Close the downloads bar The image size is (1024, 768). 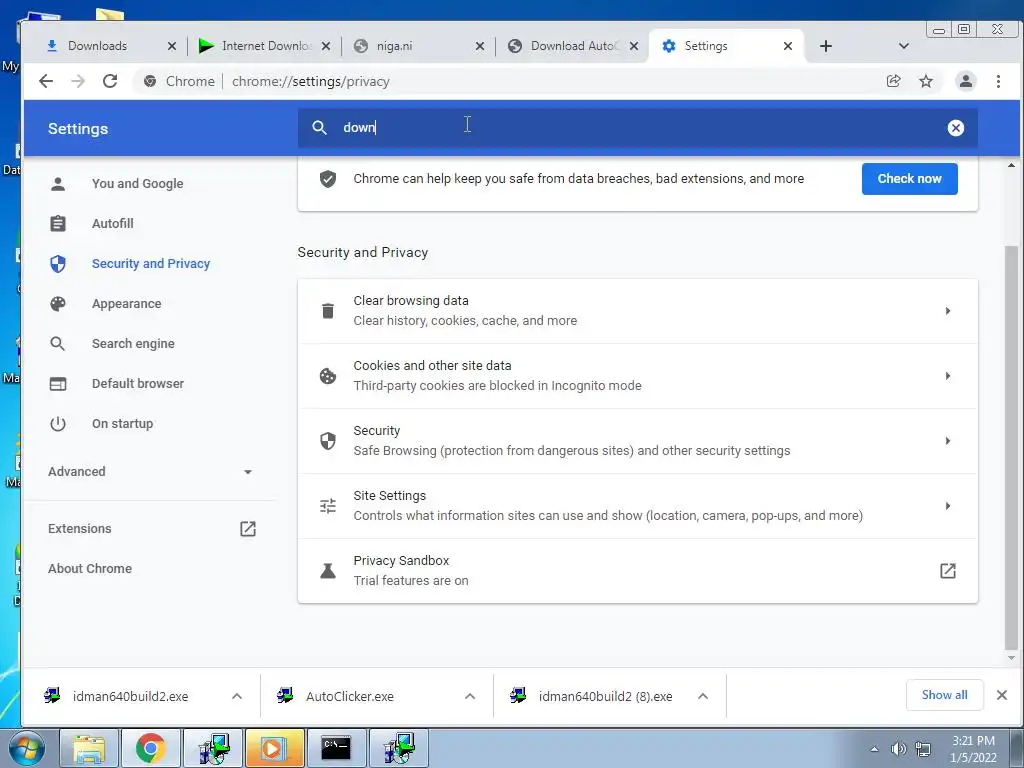1002,695
